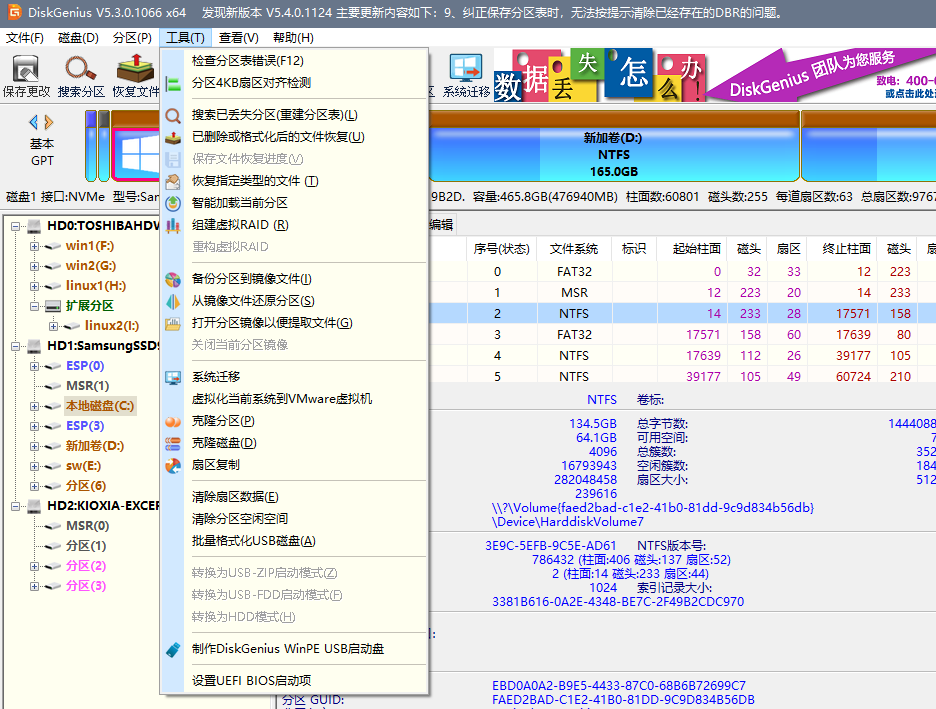Select partition table row 1 with MSR
The width and height of the screenshot is (936, 709).
coord(682,292)
